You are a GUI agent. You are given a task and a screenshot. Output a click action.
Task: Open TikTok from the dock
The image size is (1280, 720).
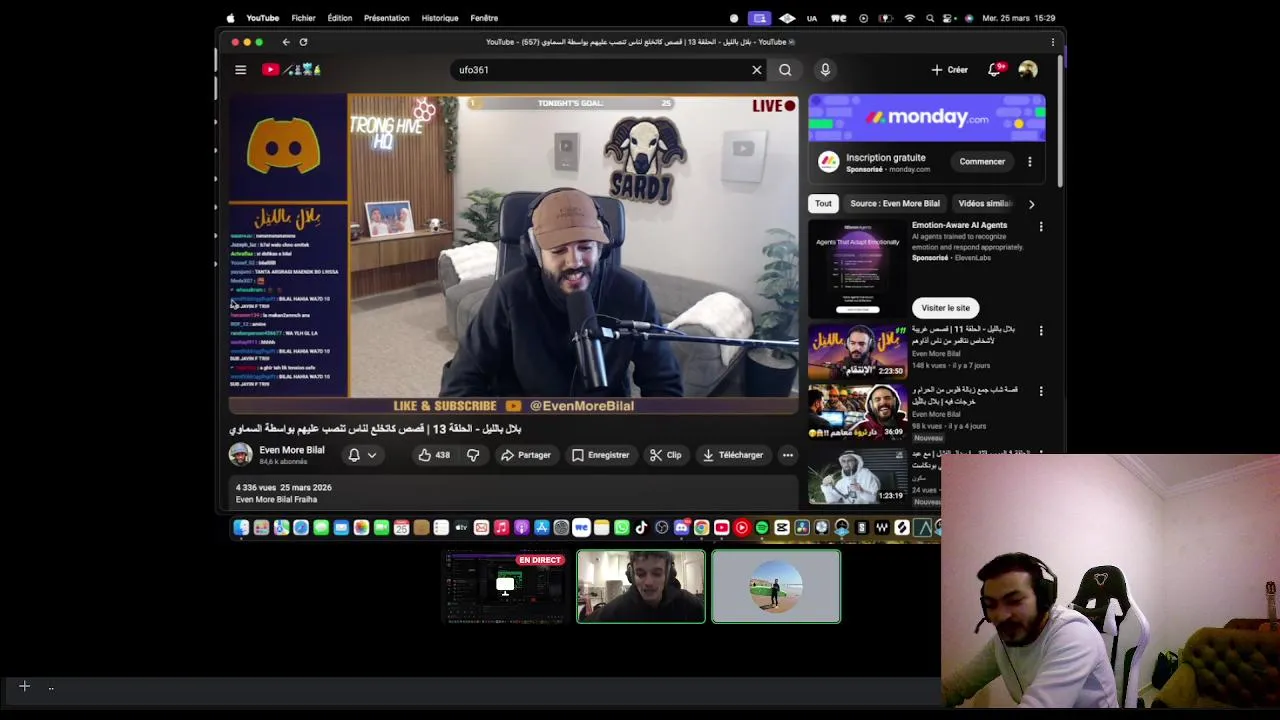641,528
